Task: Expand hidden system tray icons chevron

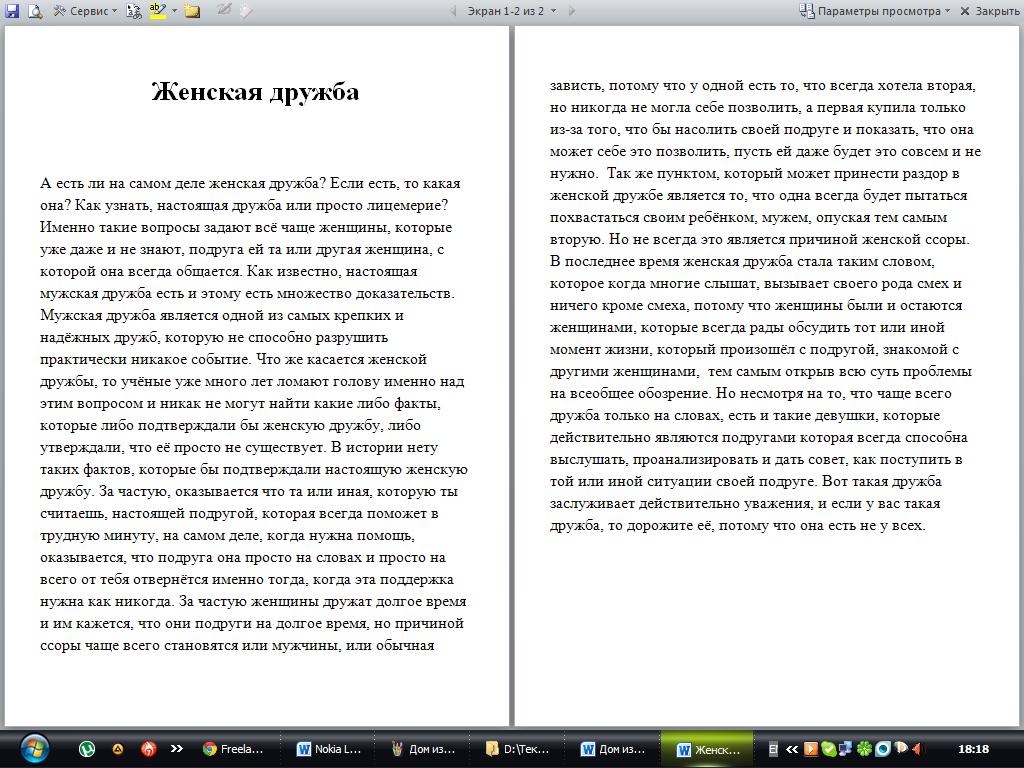Action: (x=792, y=749)
